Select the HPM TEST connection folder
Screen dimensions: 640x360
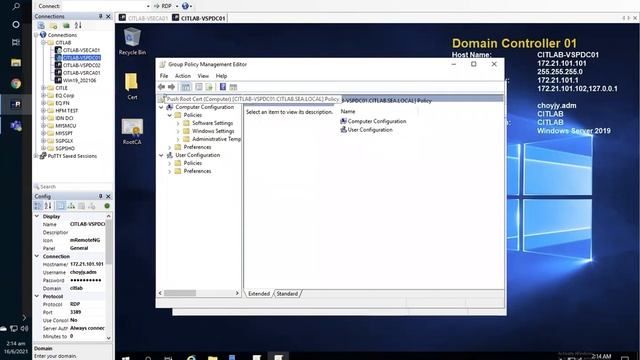coord(66,111)
